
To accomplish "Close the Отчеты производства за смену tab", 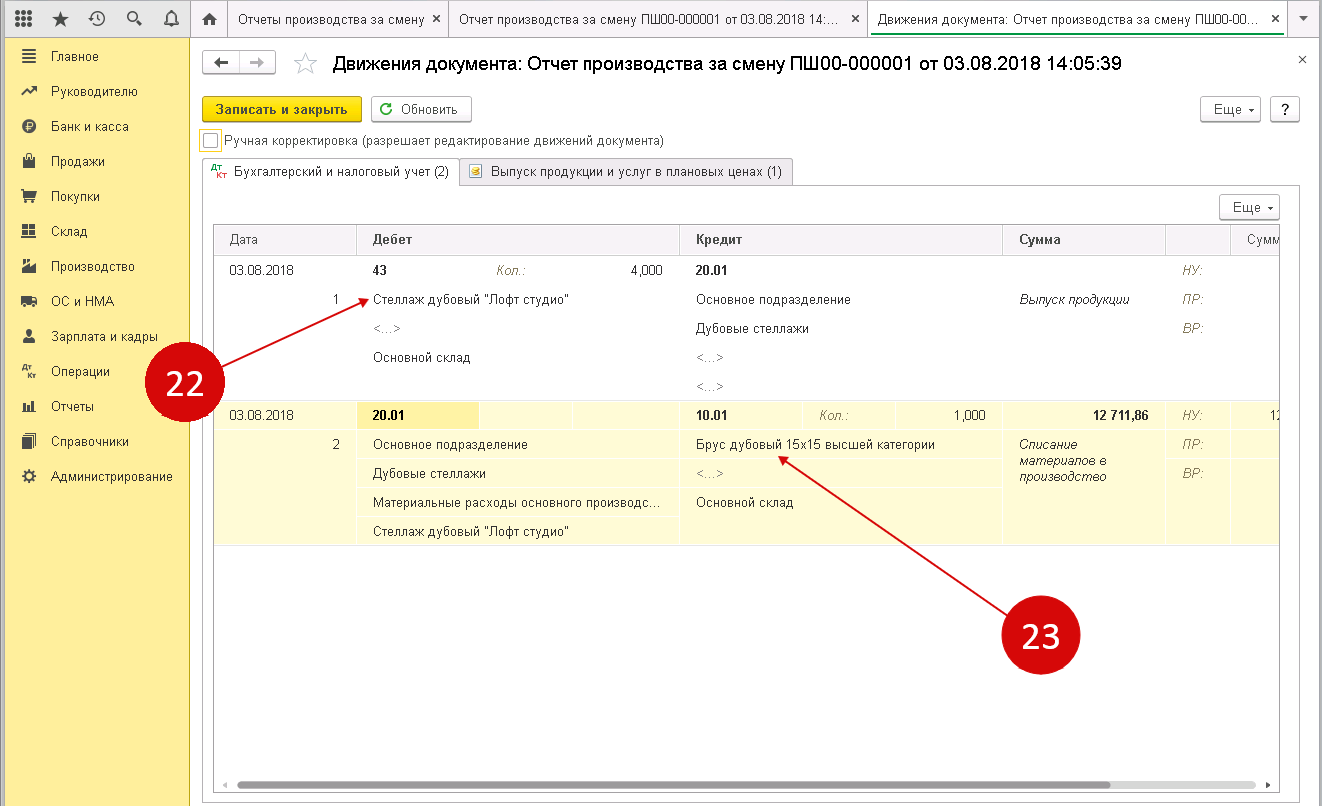I will tap(435, 19).
